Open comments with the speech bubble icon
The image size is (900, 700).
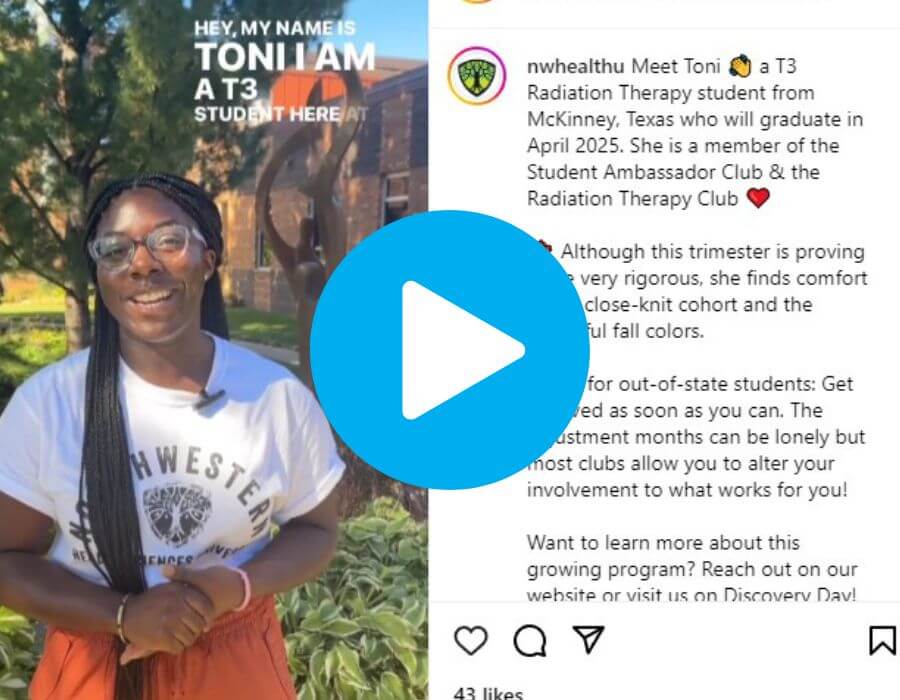coord(530,640)
